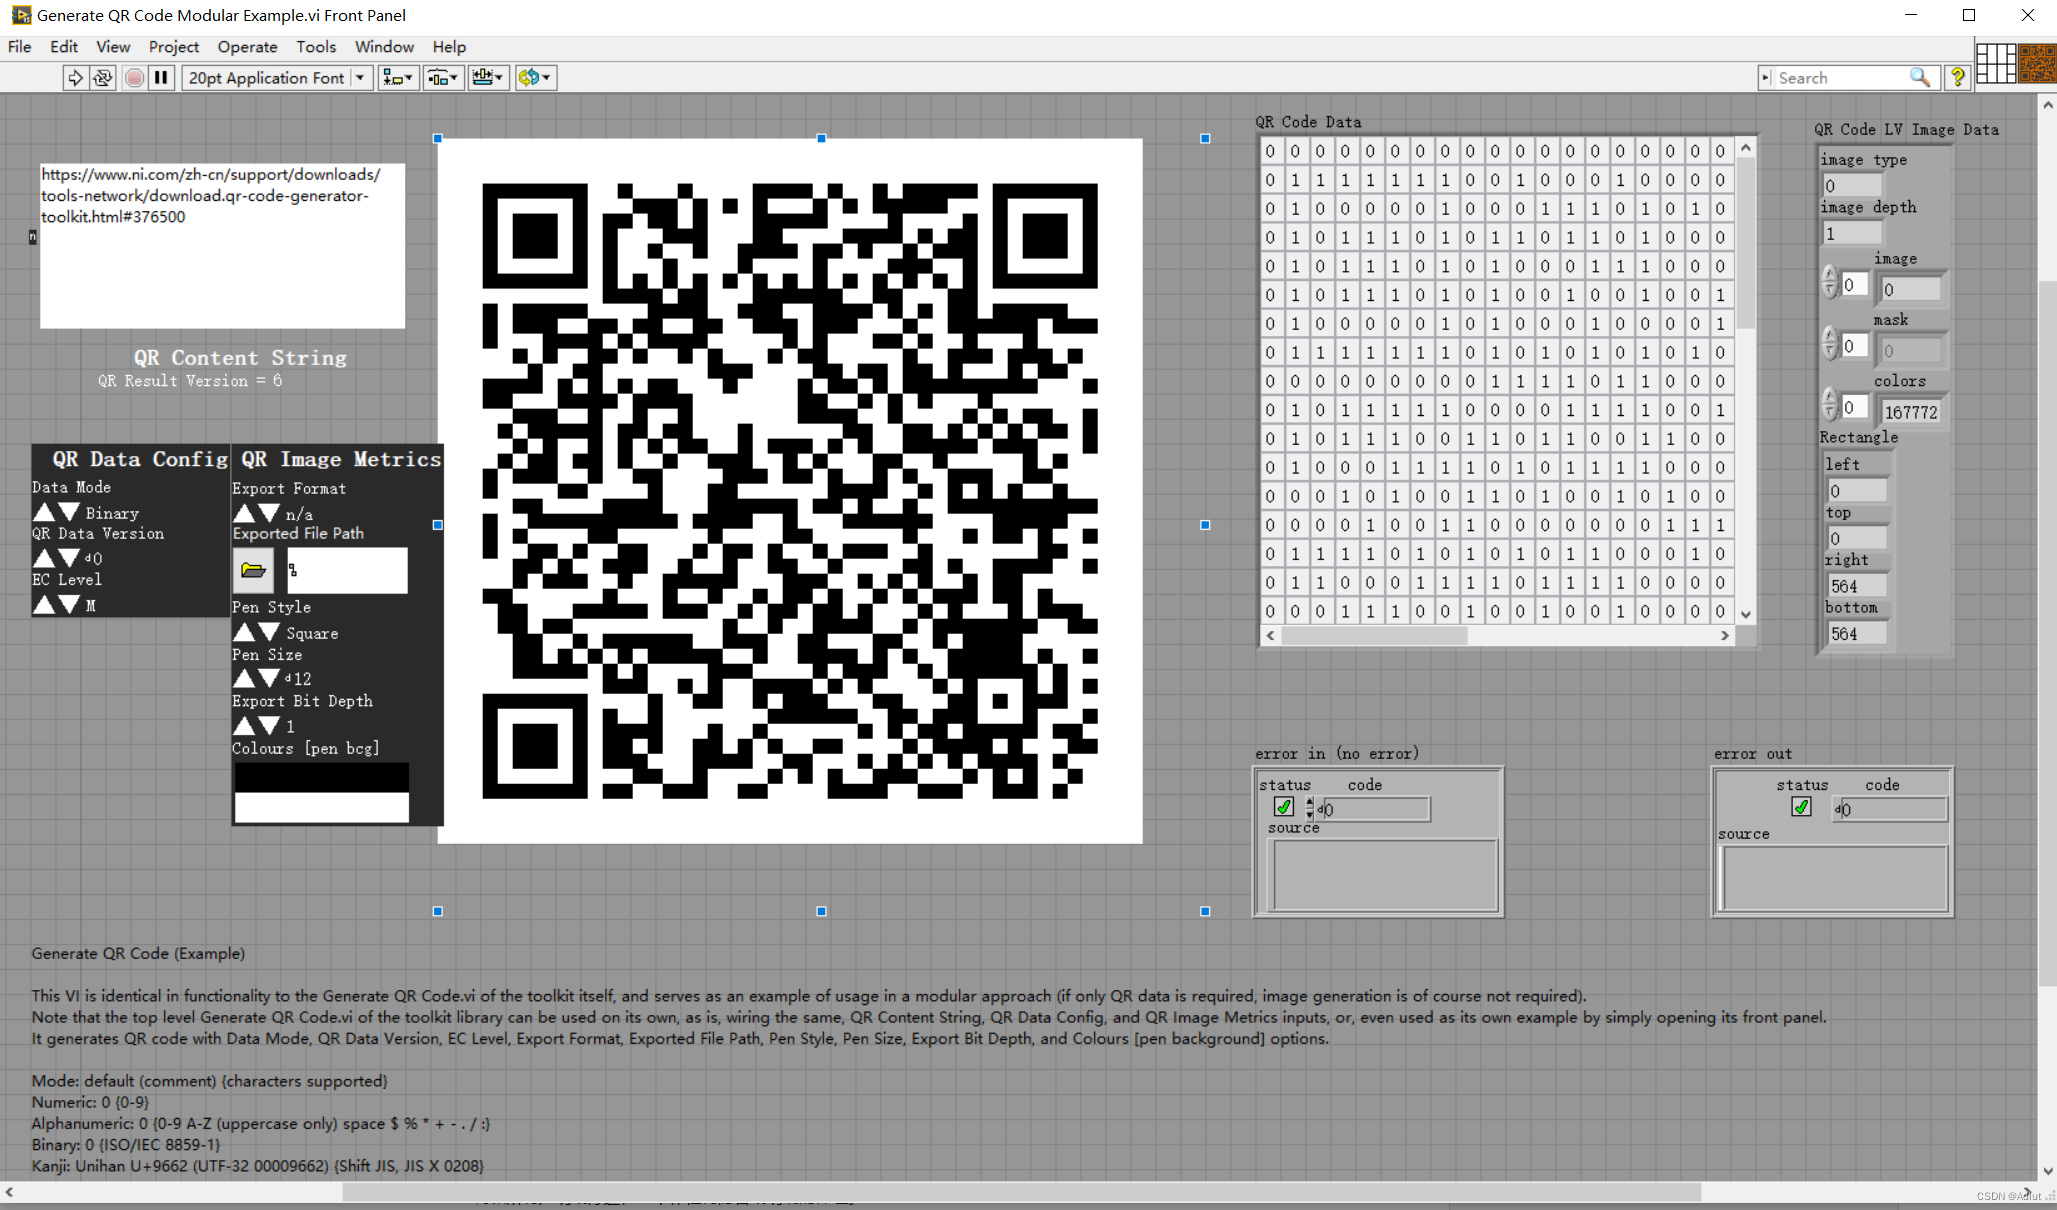Open the Operate menu
The image size is (2057, 1210).
tap(247, 47)
